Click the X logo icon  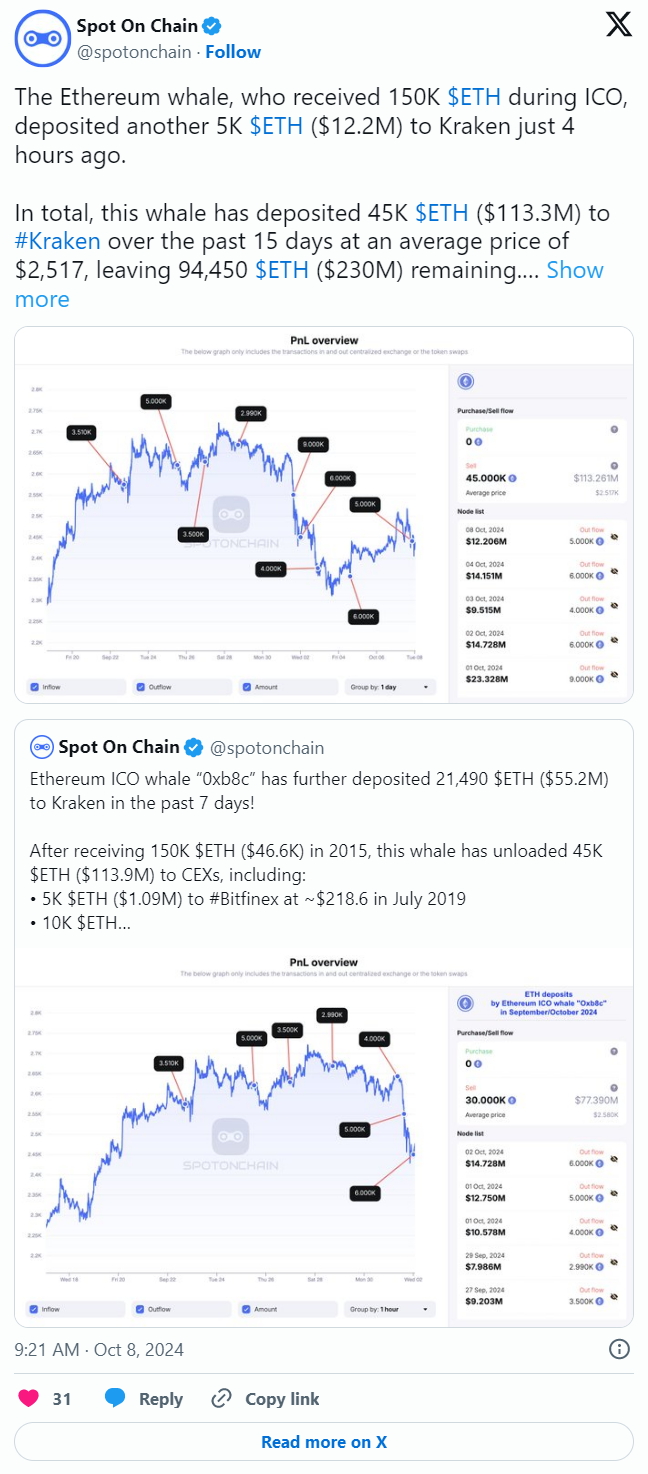(619, 26)
